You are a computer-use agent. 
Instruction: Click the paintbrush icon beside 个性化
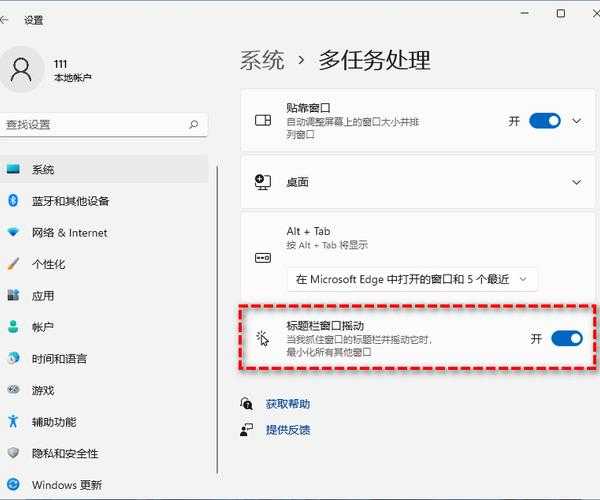[13, 264]
